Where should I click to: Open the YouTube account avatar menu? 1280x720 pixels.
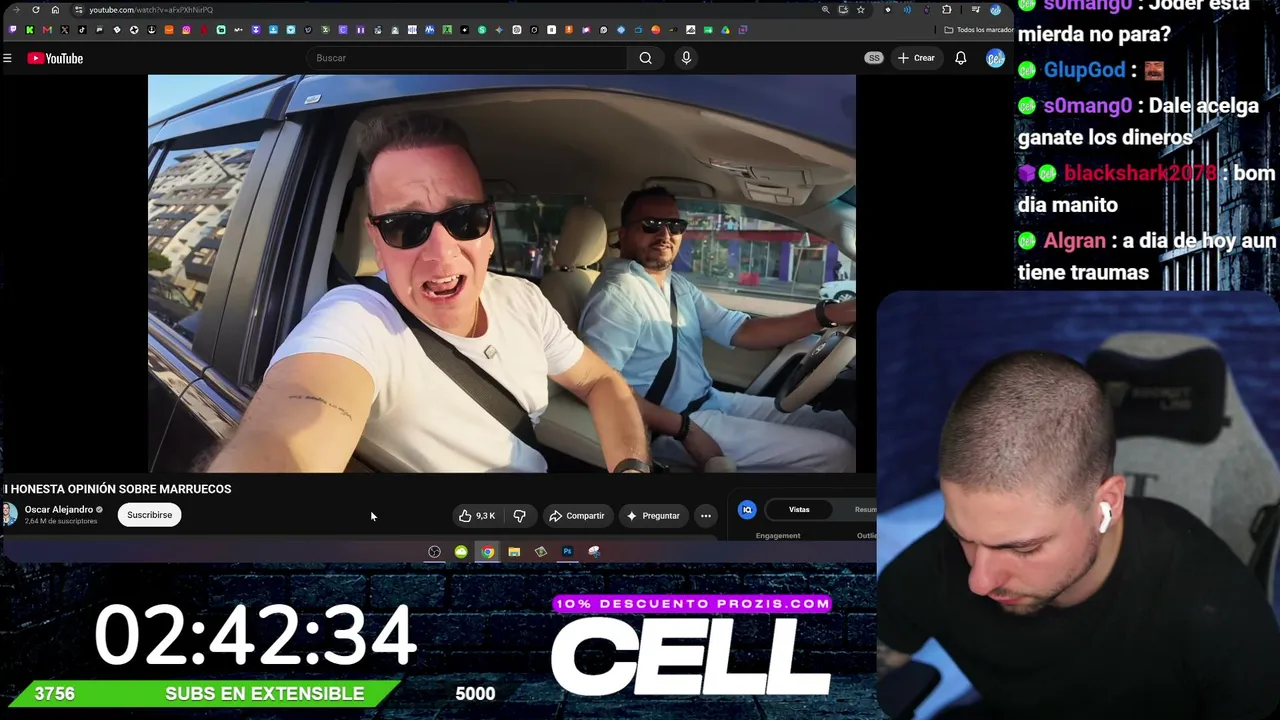[995, 58]
